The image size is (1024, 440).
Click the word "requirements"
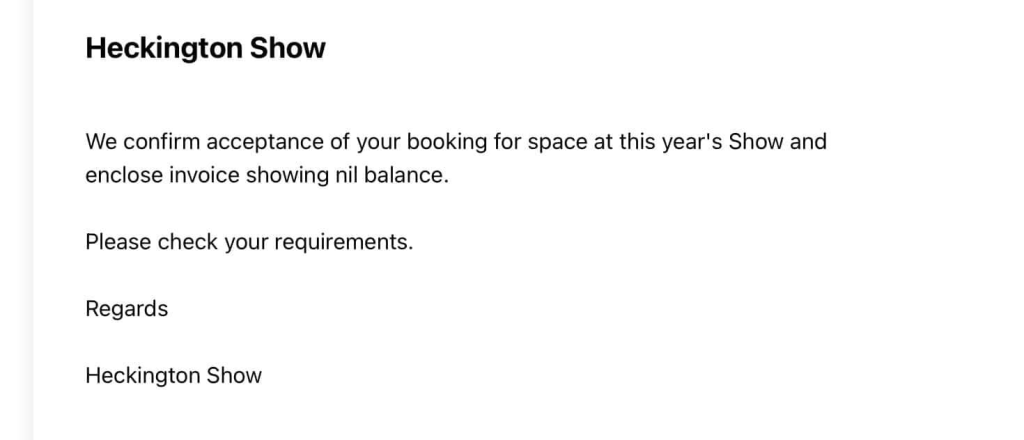pyautogui.click(x=344, y=242)
